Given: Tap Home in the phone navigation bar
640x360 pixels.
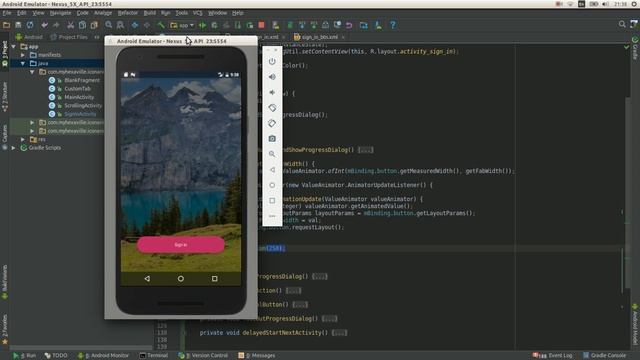Looking at the screenshot, I should (181, 278).
